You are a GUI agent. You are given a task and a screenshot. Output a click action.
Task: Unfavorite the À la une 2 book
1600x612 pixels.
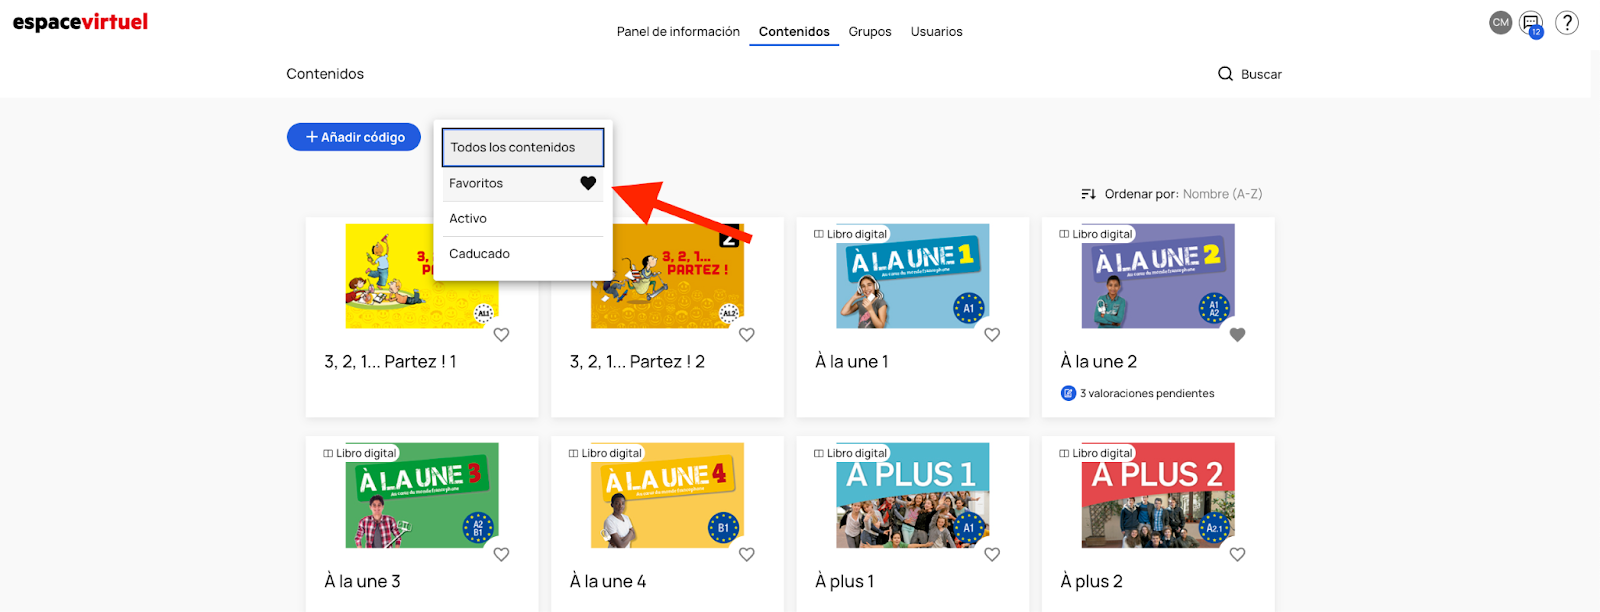[x=1237, y=335]
